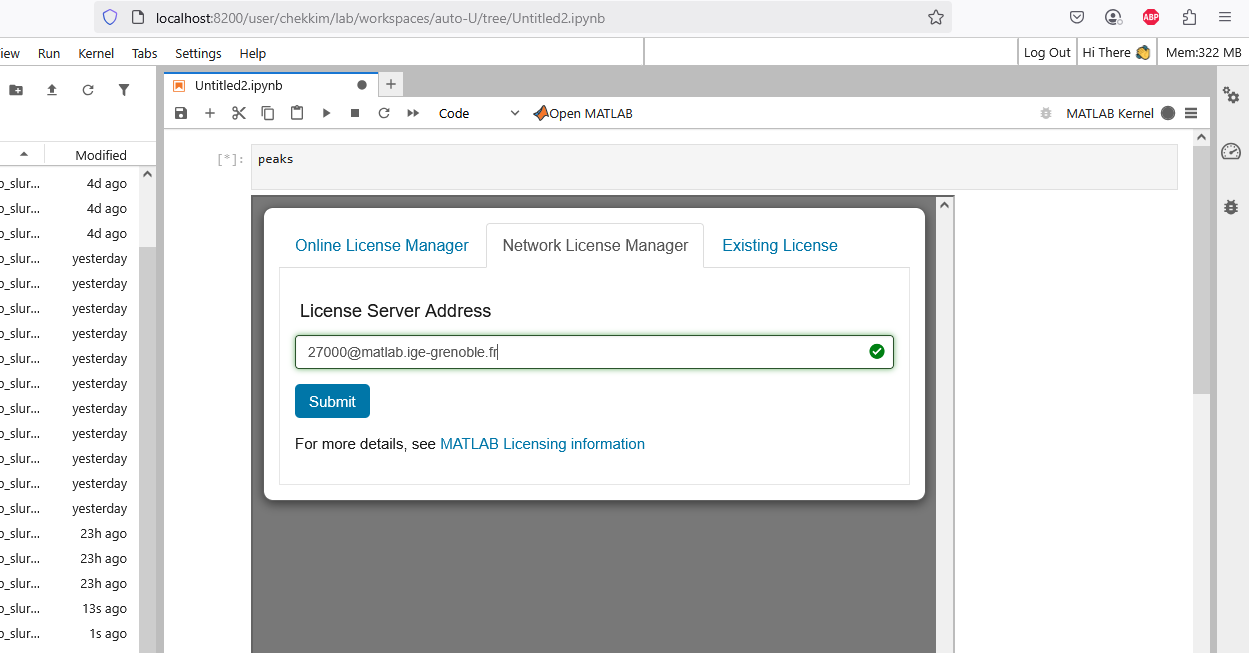Image resolution: width=1249 pixels, height=653 pixels.
Task: Bookmark this page with star icon
Action: coord(935,17)
